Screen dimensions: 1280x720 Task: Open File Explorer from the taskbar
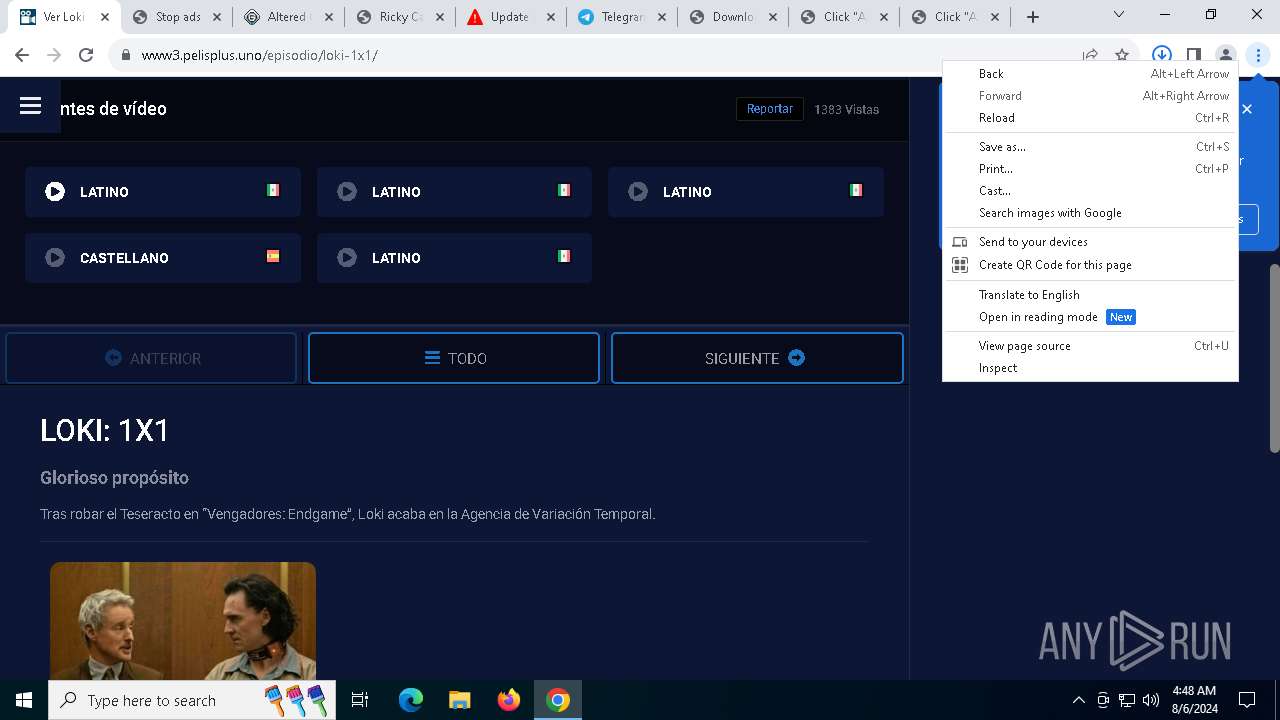[x=460, y=700]
